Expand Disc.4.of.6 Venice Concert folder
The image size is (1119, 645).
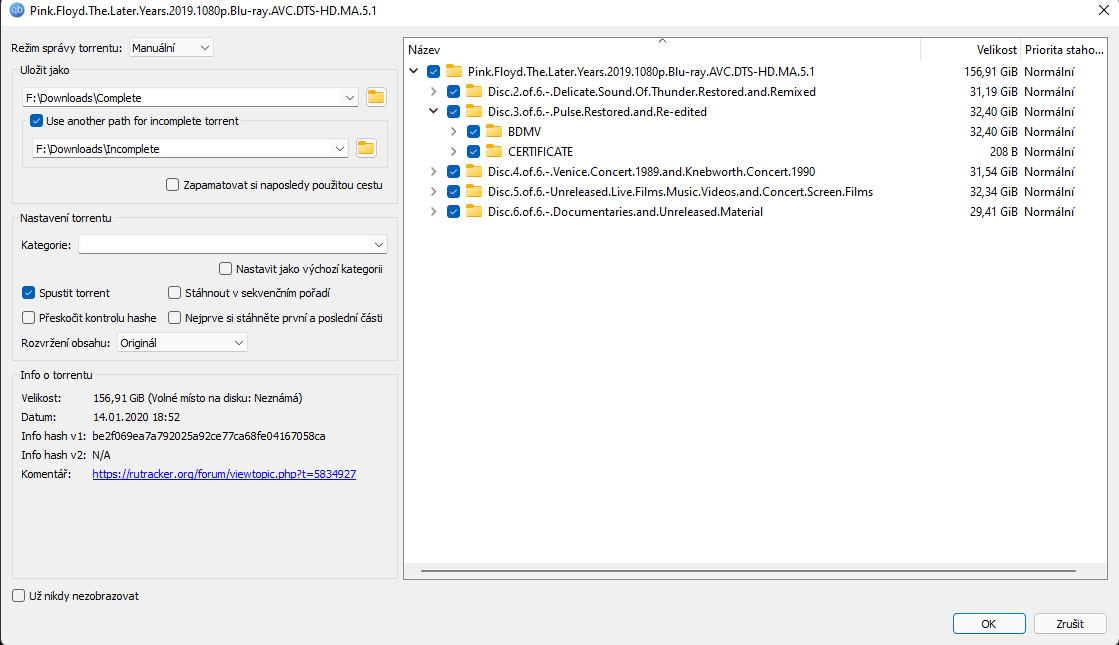(x=433, y=171)
